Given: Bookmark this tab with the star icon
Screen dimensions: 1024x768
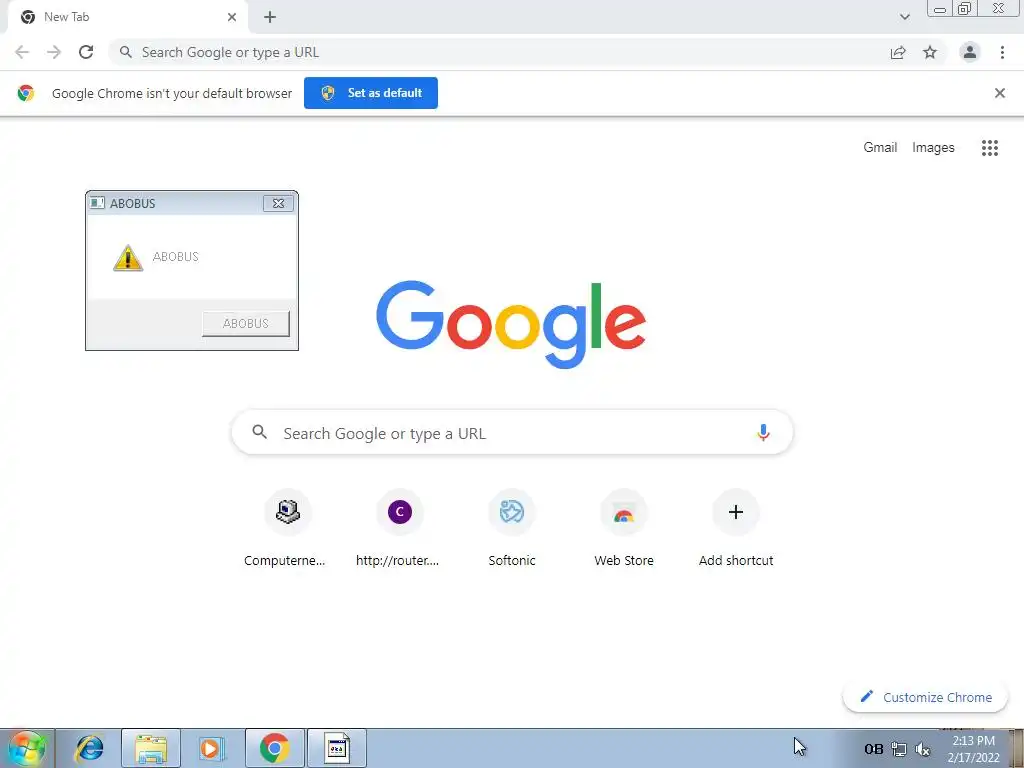Looking at the screenshot, I should [930, 52].
